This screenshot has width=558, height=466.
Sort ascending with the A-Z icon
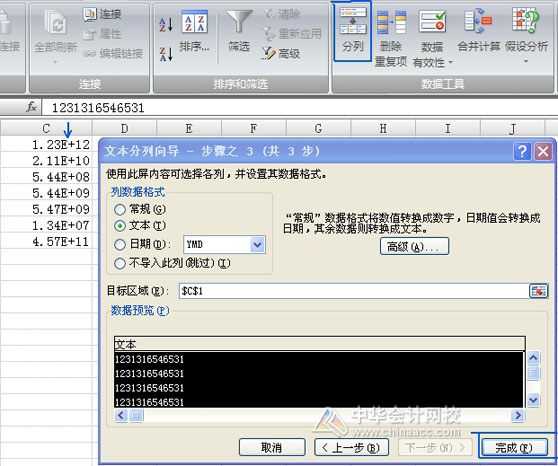click(x=166, y=24)
